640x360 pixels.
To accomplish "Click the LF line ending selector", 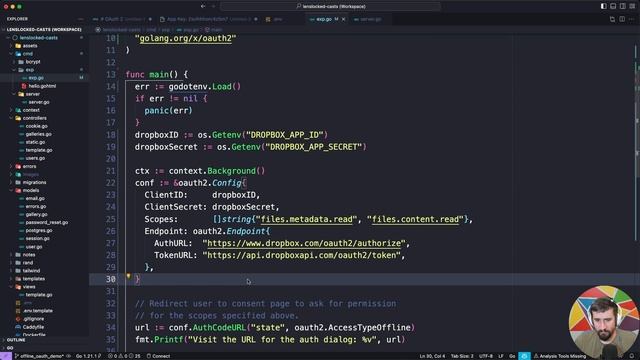I will pyautogui.click(x=501, y=356).
